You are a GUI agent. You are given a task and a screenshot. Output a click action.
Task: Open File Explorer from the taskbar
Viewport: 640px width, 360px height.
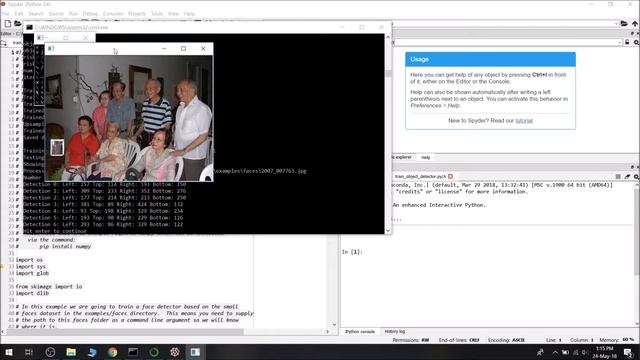(71, 352)
